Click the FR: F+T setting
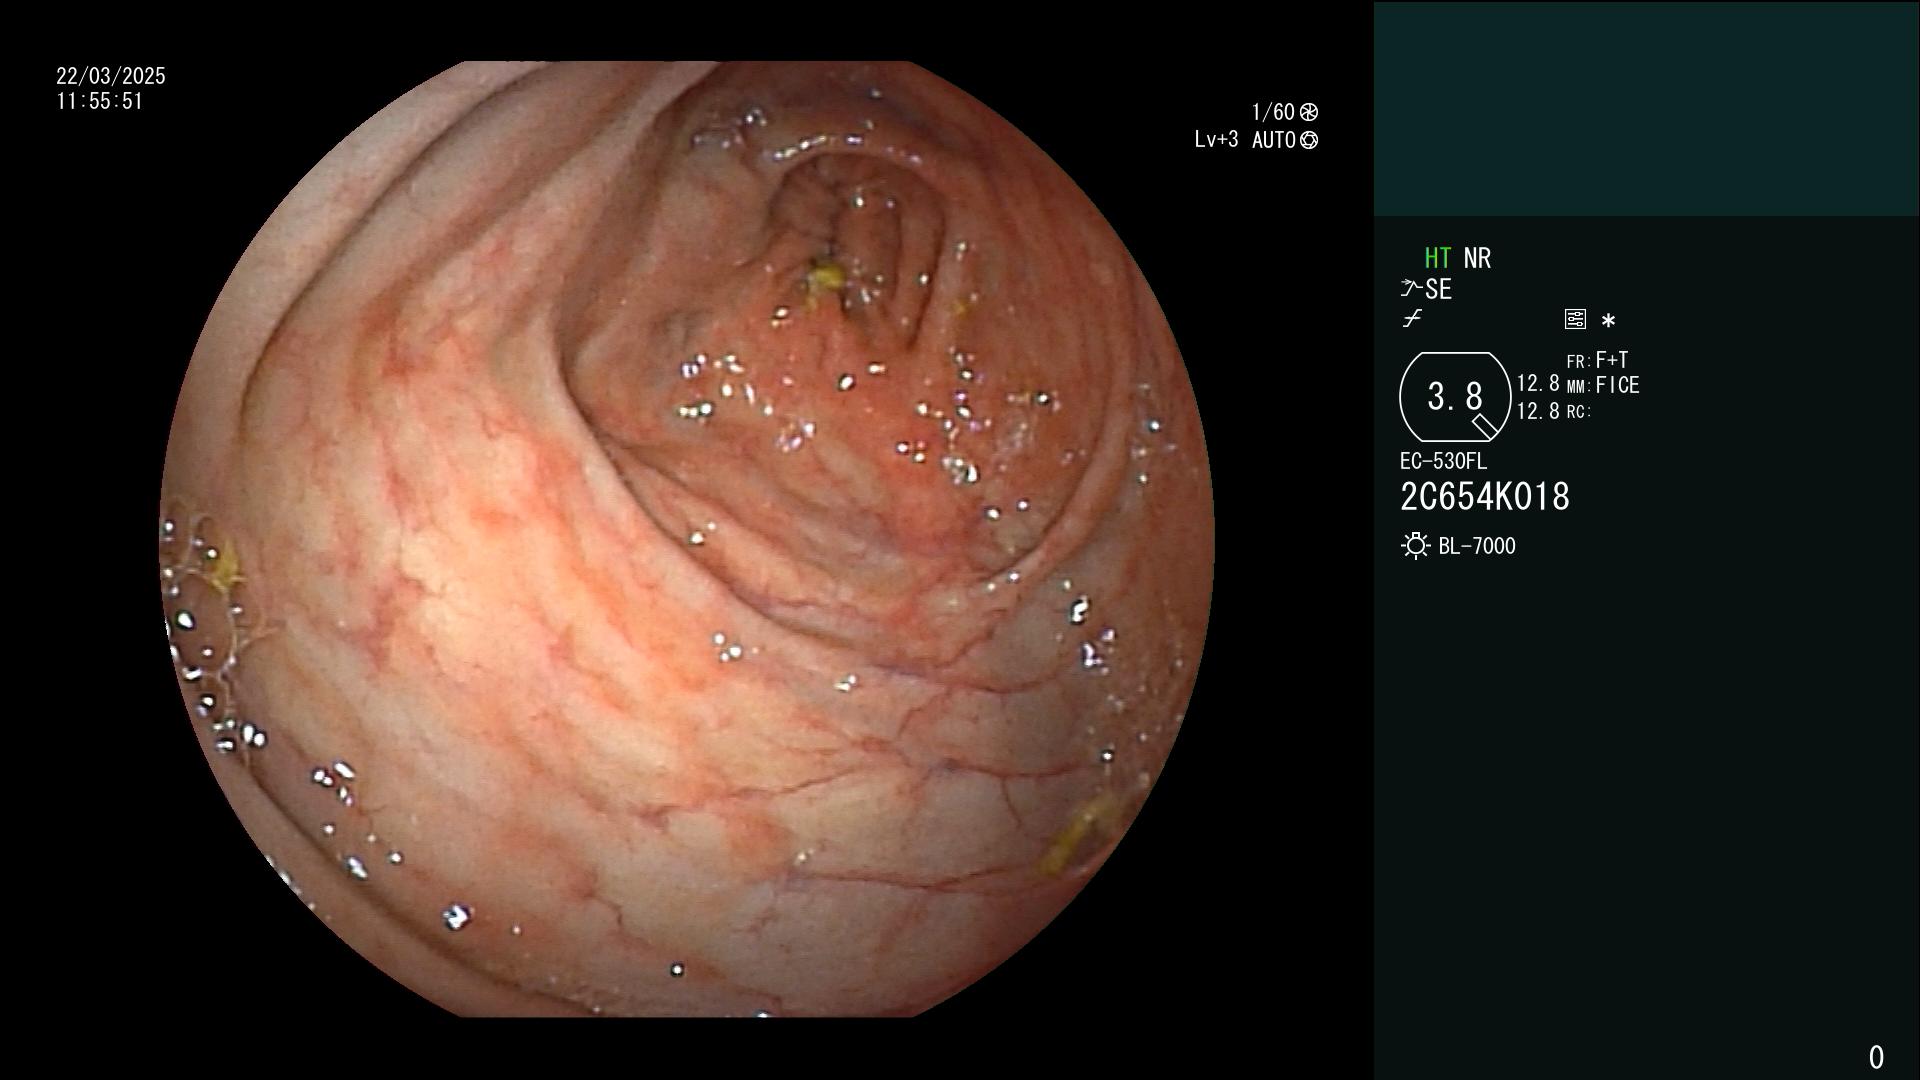Screen dimensions: 1920x1080 (1597, 360)
